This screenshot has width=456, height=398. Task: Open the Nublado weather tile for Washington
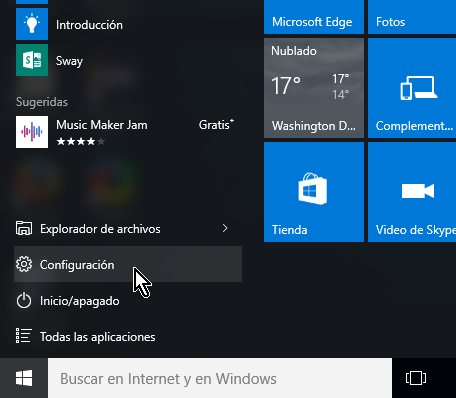314,88
